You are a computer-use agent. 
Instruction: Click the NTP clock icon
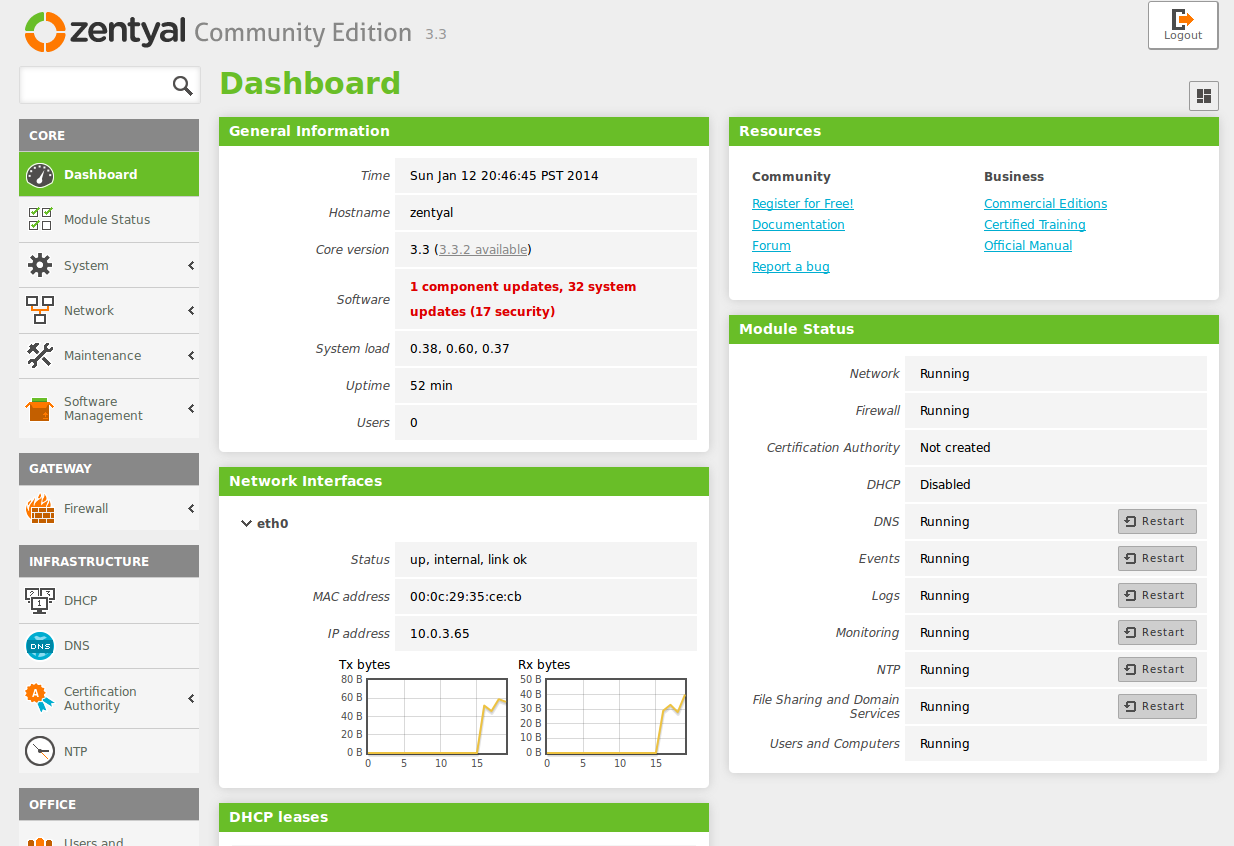(40, 751)
